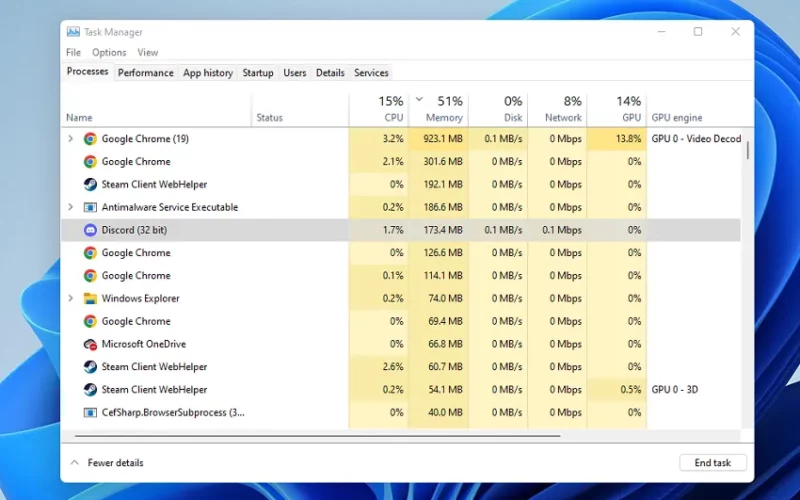Click the 923.1 MB memory cell
800x500 pixels.
[x=439, y=139]
